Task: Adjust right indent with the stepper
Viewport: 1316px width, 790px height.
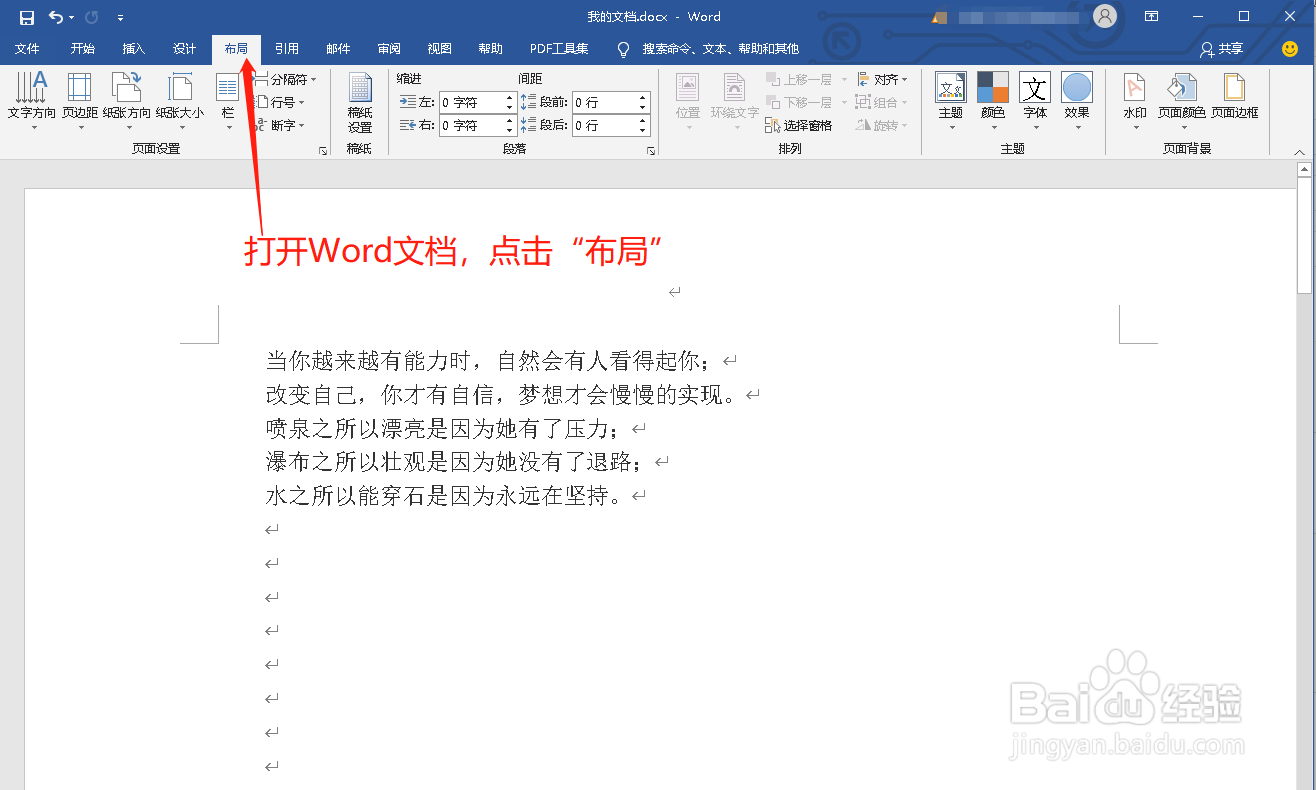Action: [510, 125]
